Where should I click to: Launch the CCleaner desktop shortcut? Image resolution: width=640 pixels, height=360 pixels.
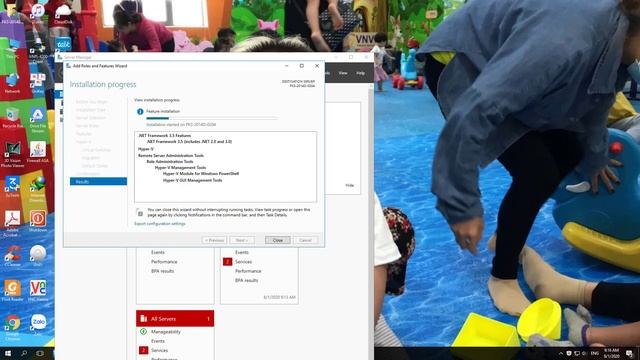tap(13, 255)
